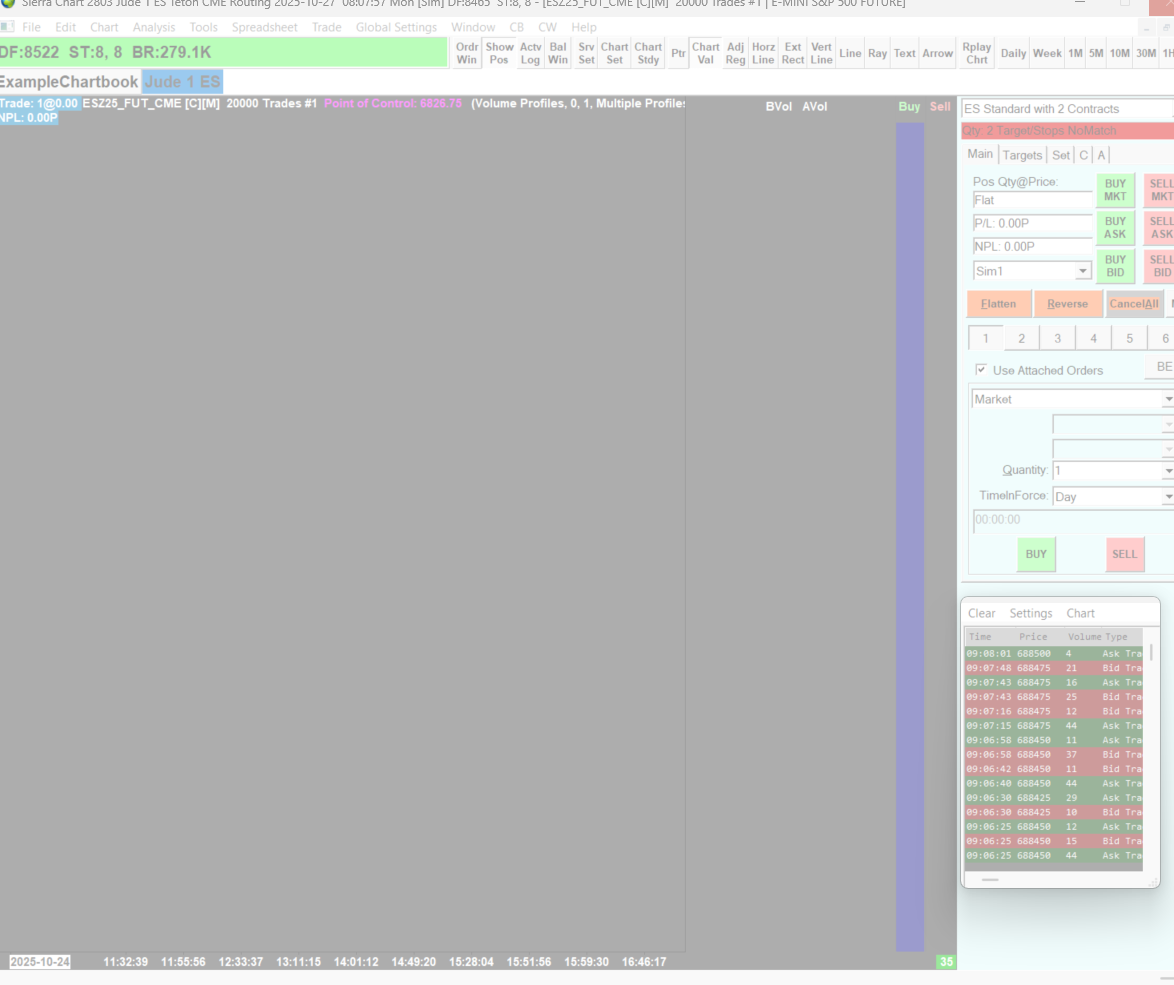Select the Jude 1 ES chart tab
Image resolution: width=1174 pixels, height=985 pixels.
(182, 82)
